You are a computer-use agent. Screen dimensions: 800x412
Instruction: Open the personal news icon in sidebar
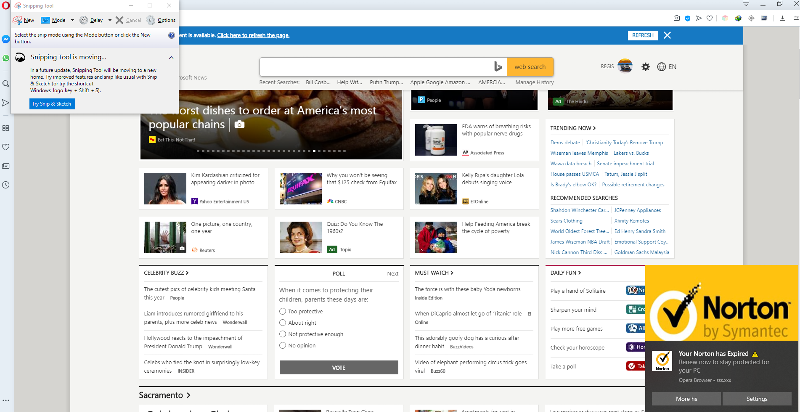click(x=6, y=166)
